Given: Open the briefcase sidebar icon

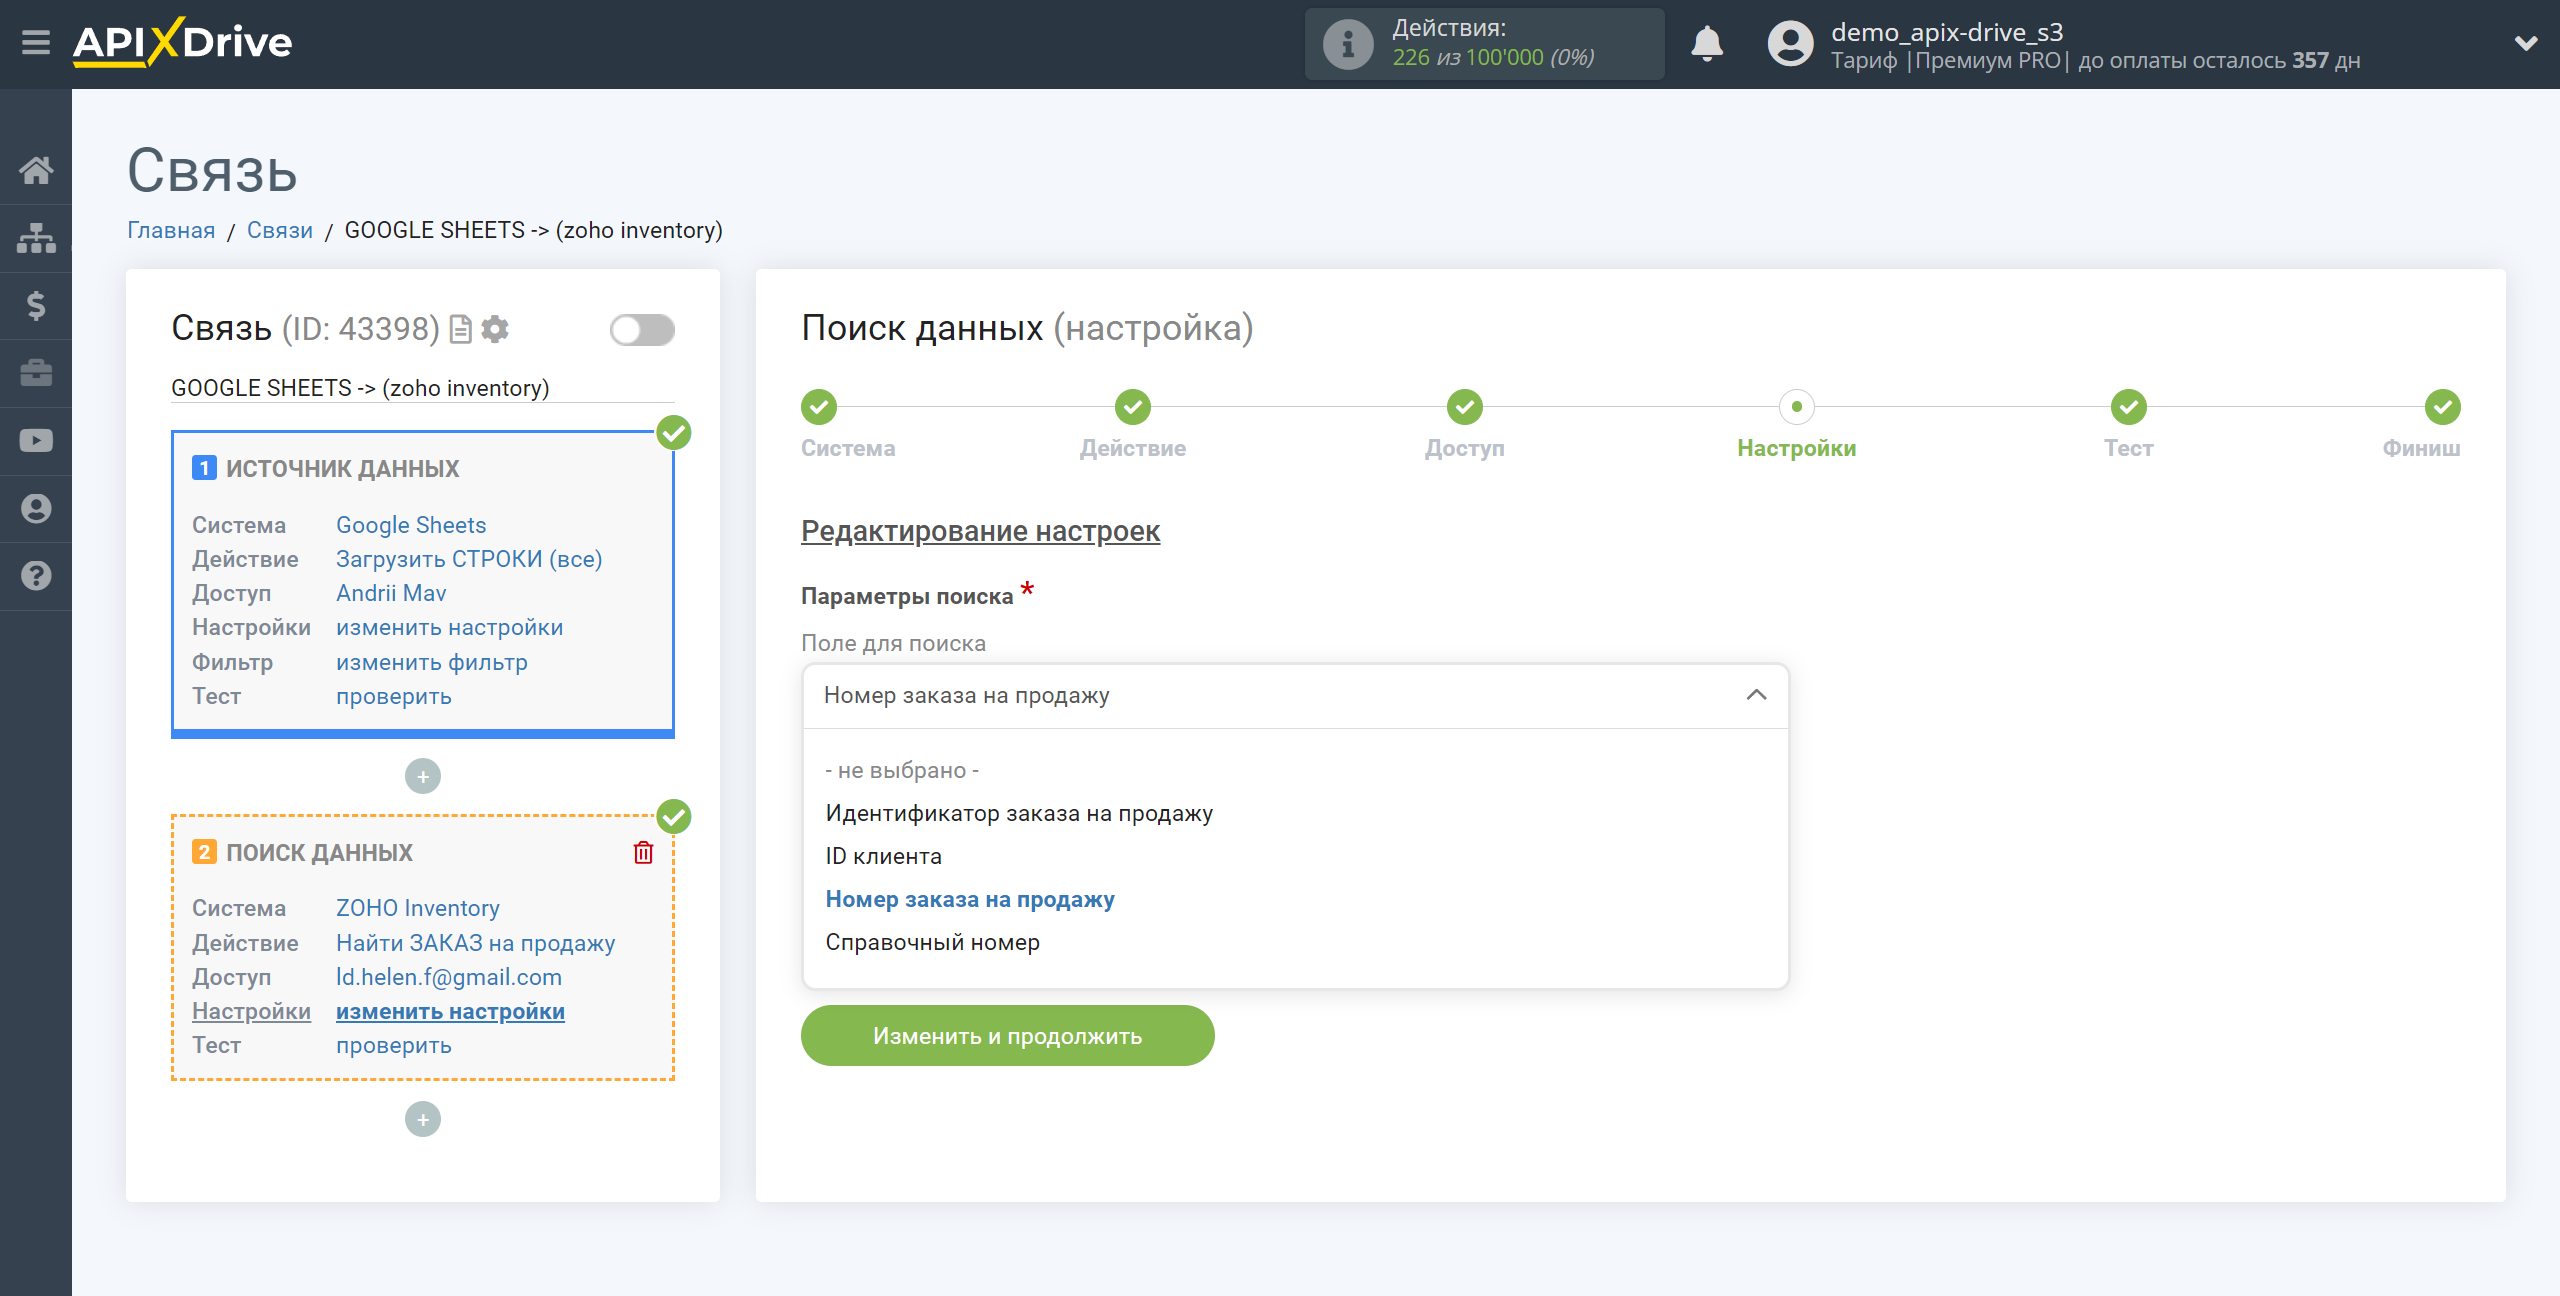Looking at the screenshot, I should pyautogui.click(x=36, y=373).
